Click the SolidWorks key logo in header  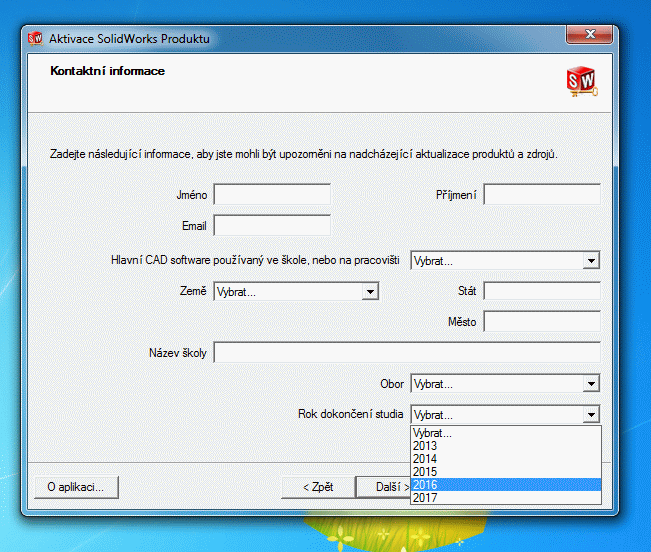pos(581,79)
